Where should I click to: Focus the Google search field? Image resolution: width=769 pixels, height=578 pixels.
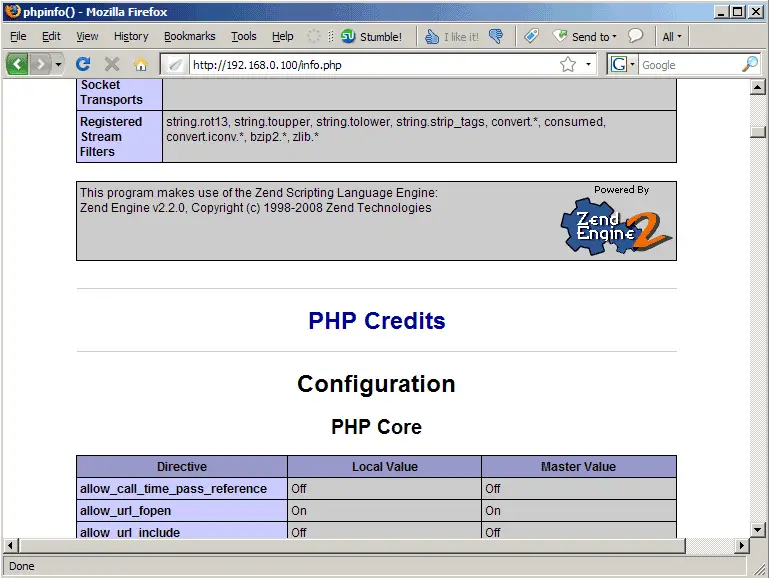(690, 65)
